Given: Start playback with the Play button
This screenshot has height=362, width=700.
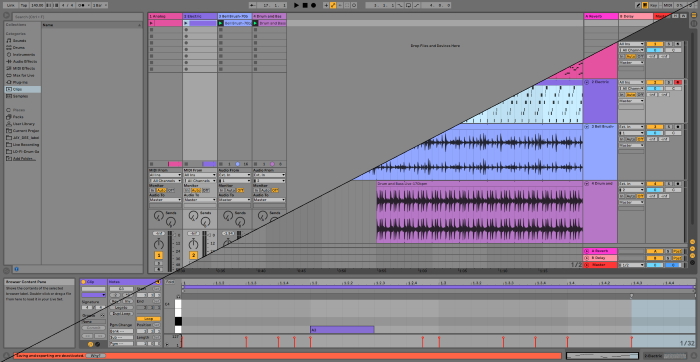Looking at the screenshot, I should click(x=296, y=5).
